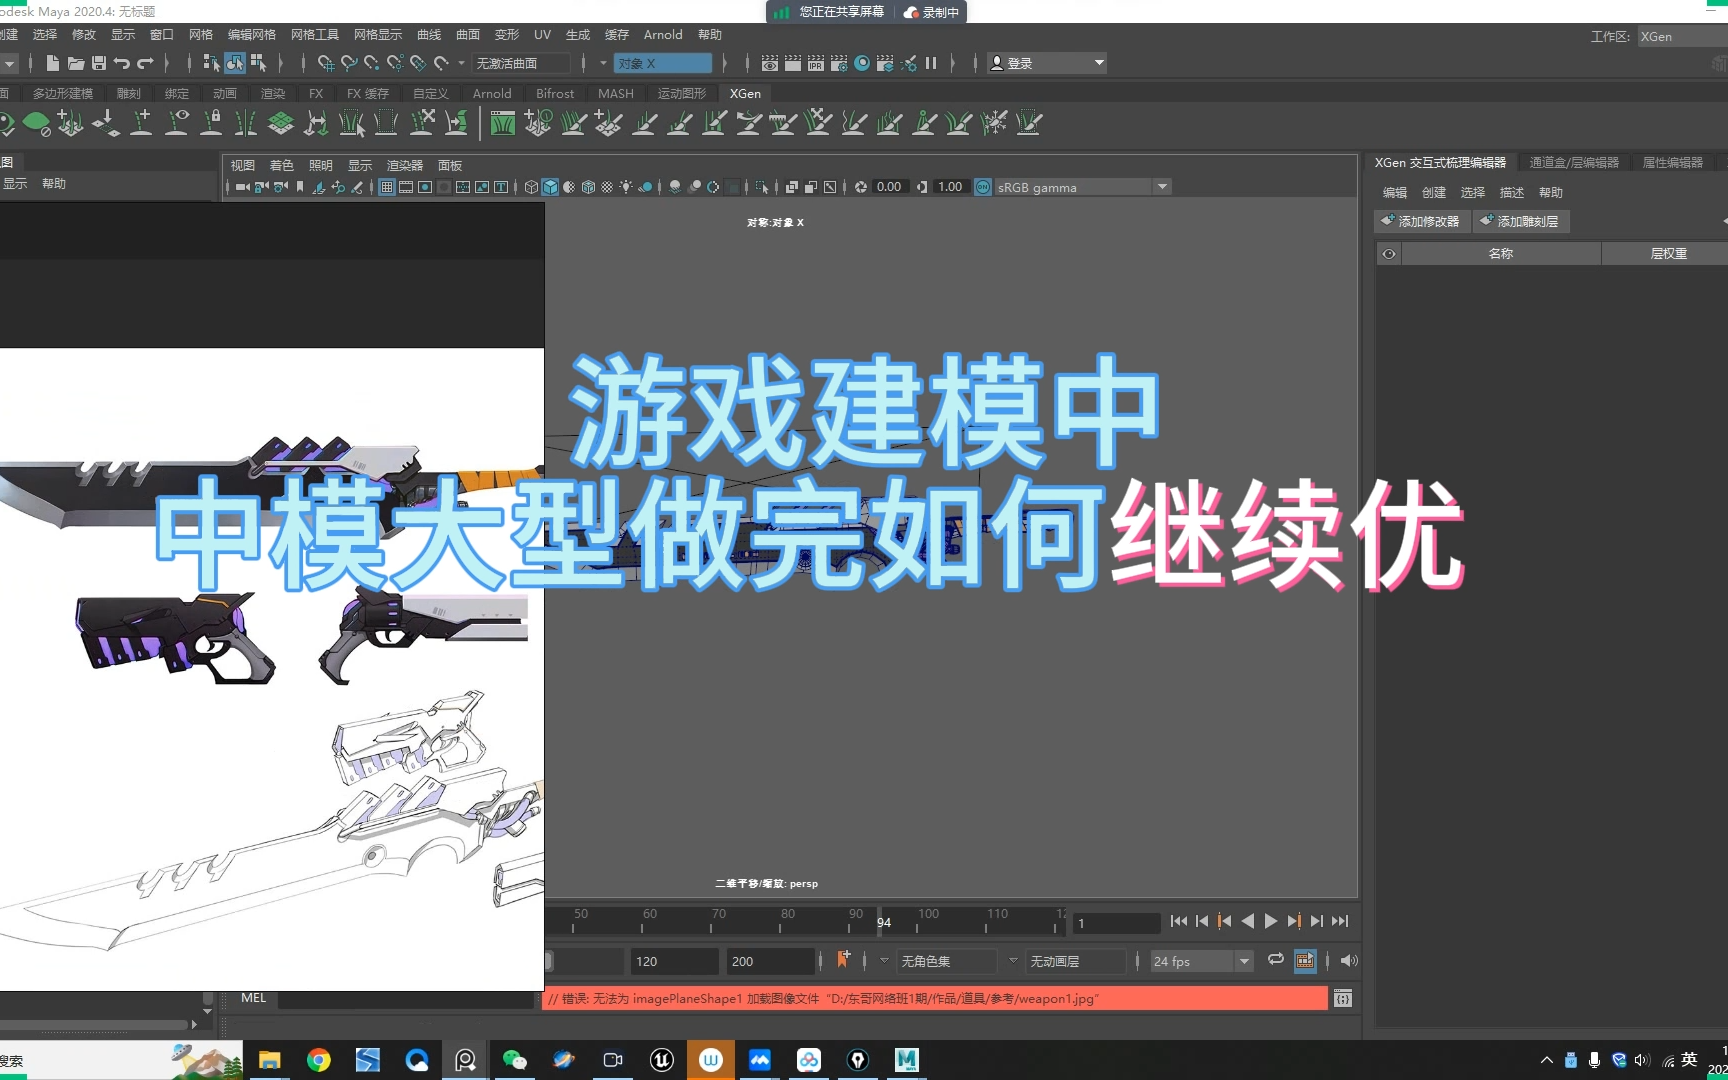This screenshot has height=1080, width=1728.
Task: Click the viewport bookmark icon
Action: click(x=300, y=187)
